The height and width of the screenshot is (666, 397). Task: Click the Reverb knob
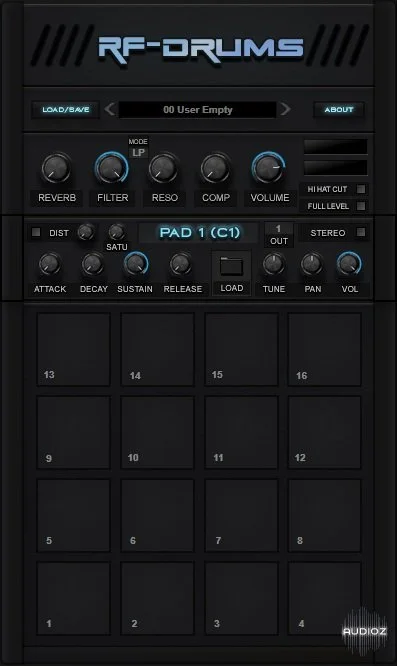pos(56,168)
